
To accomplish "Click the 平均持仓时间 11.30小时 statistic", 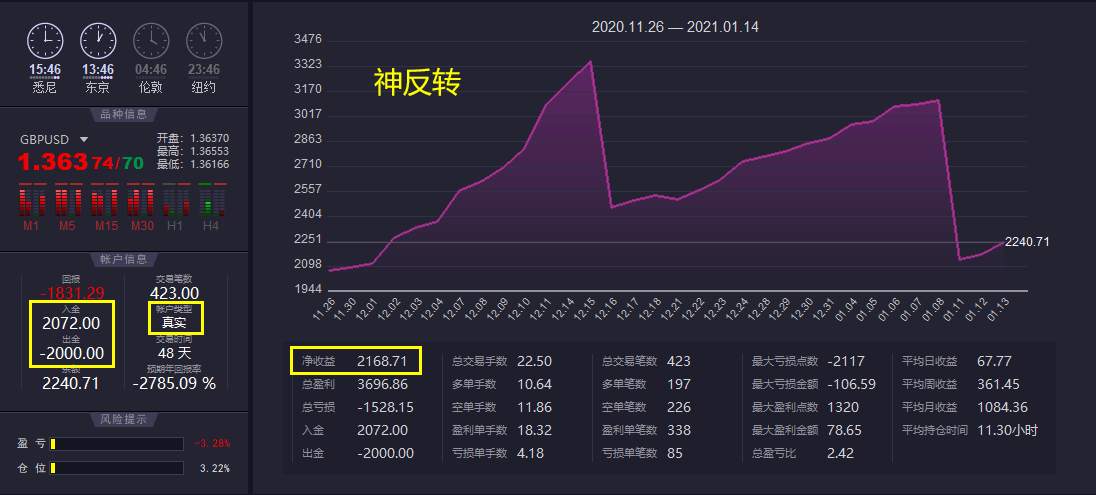I will coord(969,430).
